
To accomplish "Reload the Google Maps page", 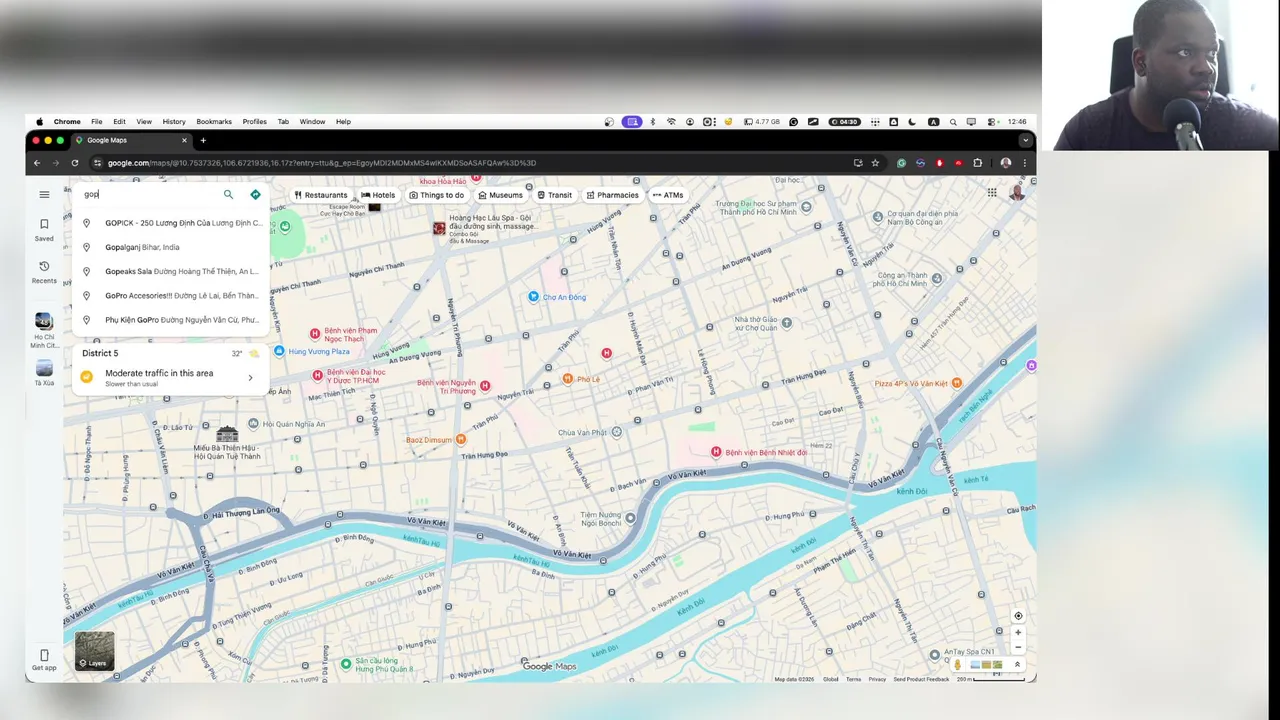I will [x=75, y=163].
